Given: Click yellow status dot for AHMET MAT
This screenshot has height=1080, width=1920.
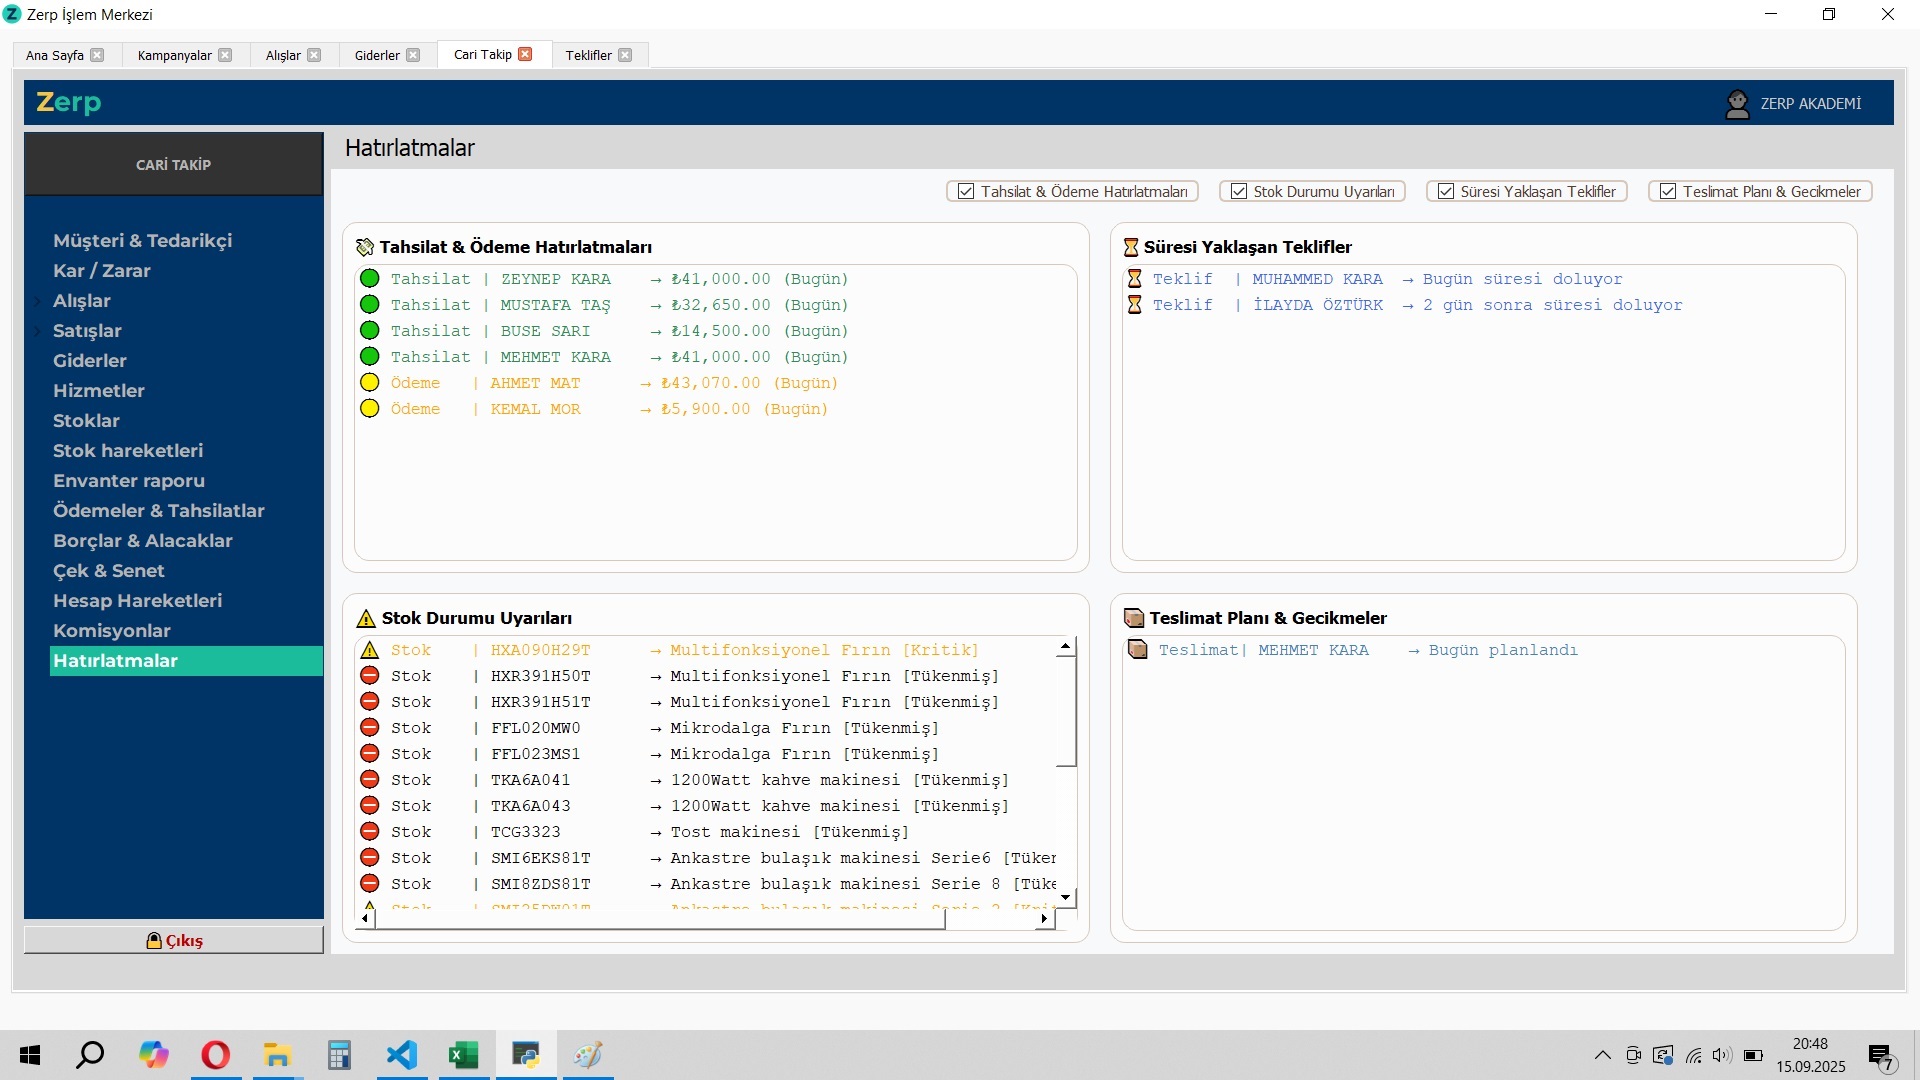Looking at the screenshot, I should [370, 383].
